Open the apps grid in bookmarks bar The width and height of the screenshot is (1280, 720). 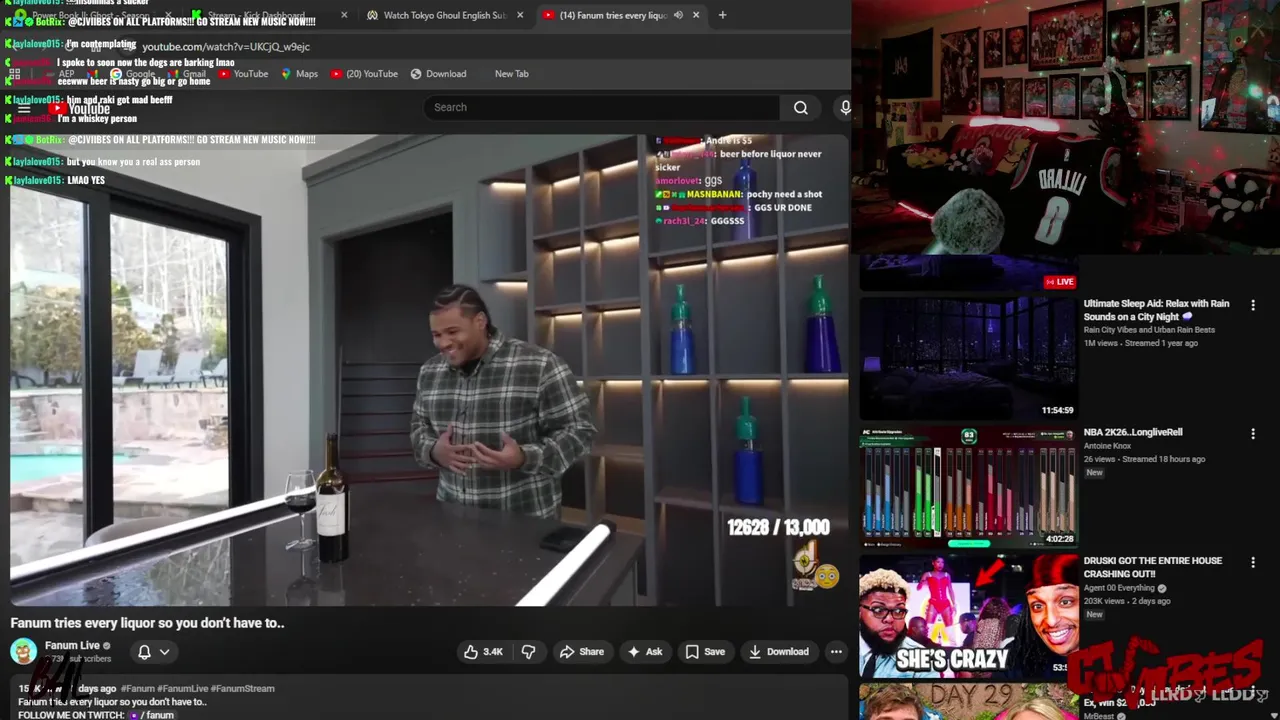pyautogui.click(x=15, y=74)
